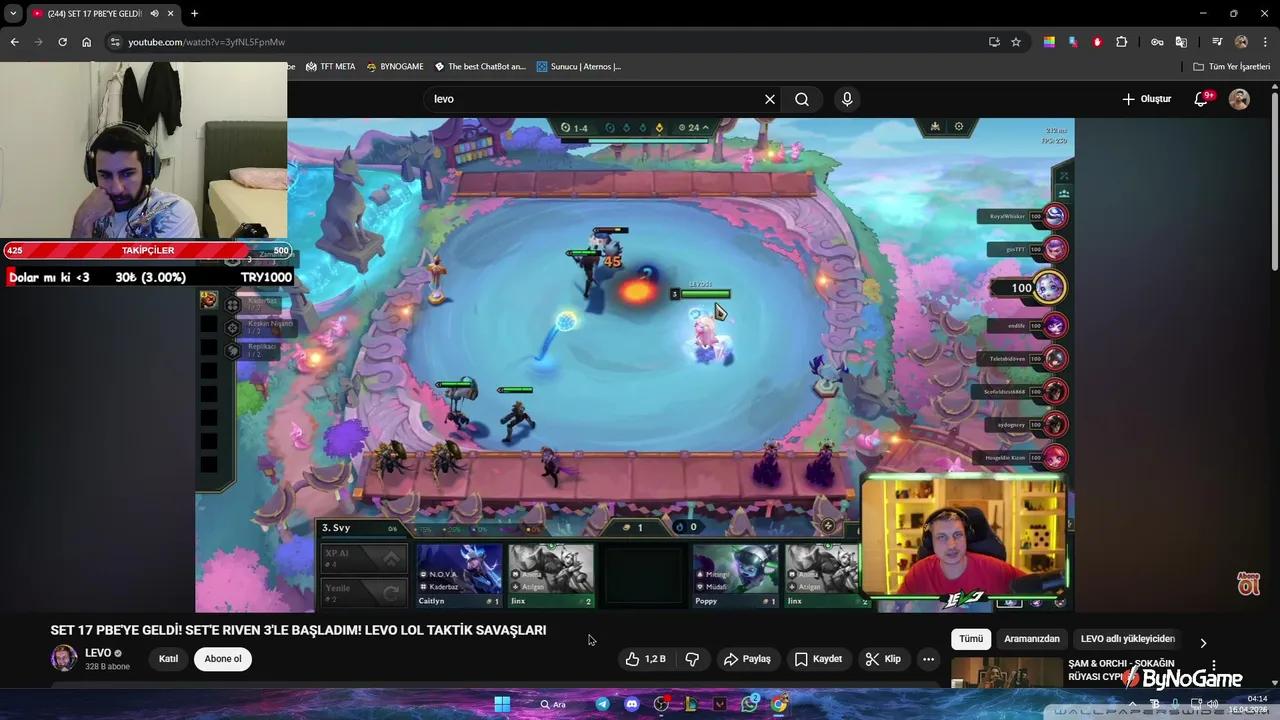Click the Hosgeldin Kizım player portrait
The image size is (1280, 720).
point(1054,458)
